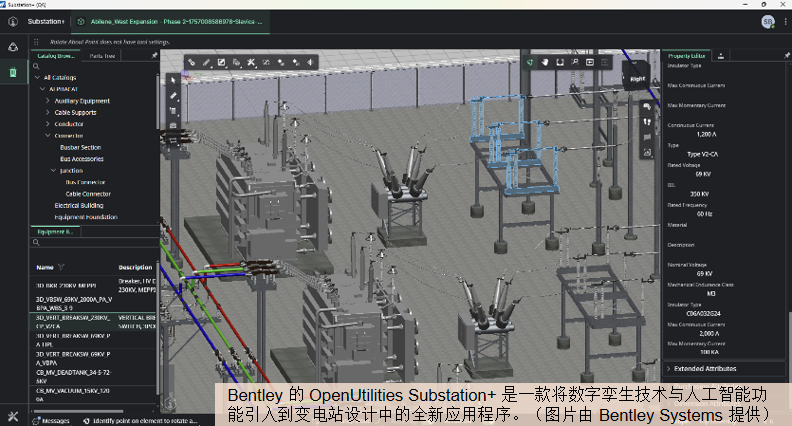Select row 3D_VERT_BREAKSW_230KV
Viewport: 792px width, 426px height.
tap(94, 322)
